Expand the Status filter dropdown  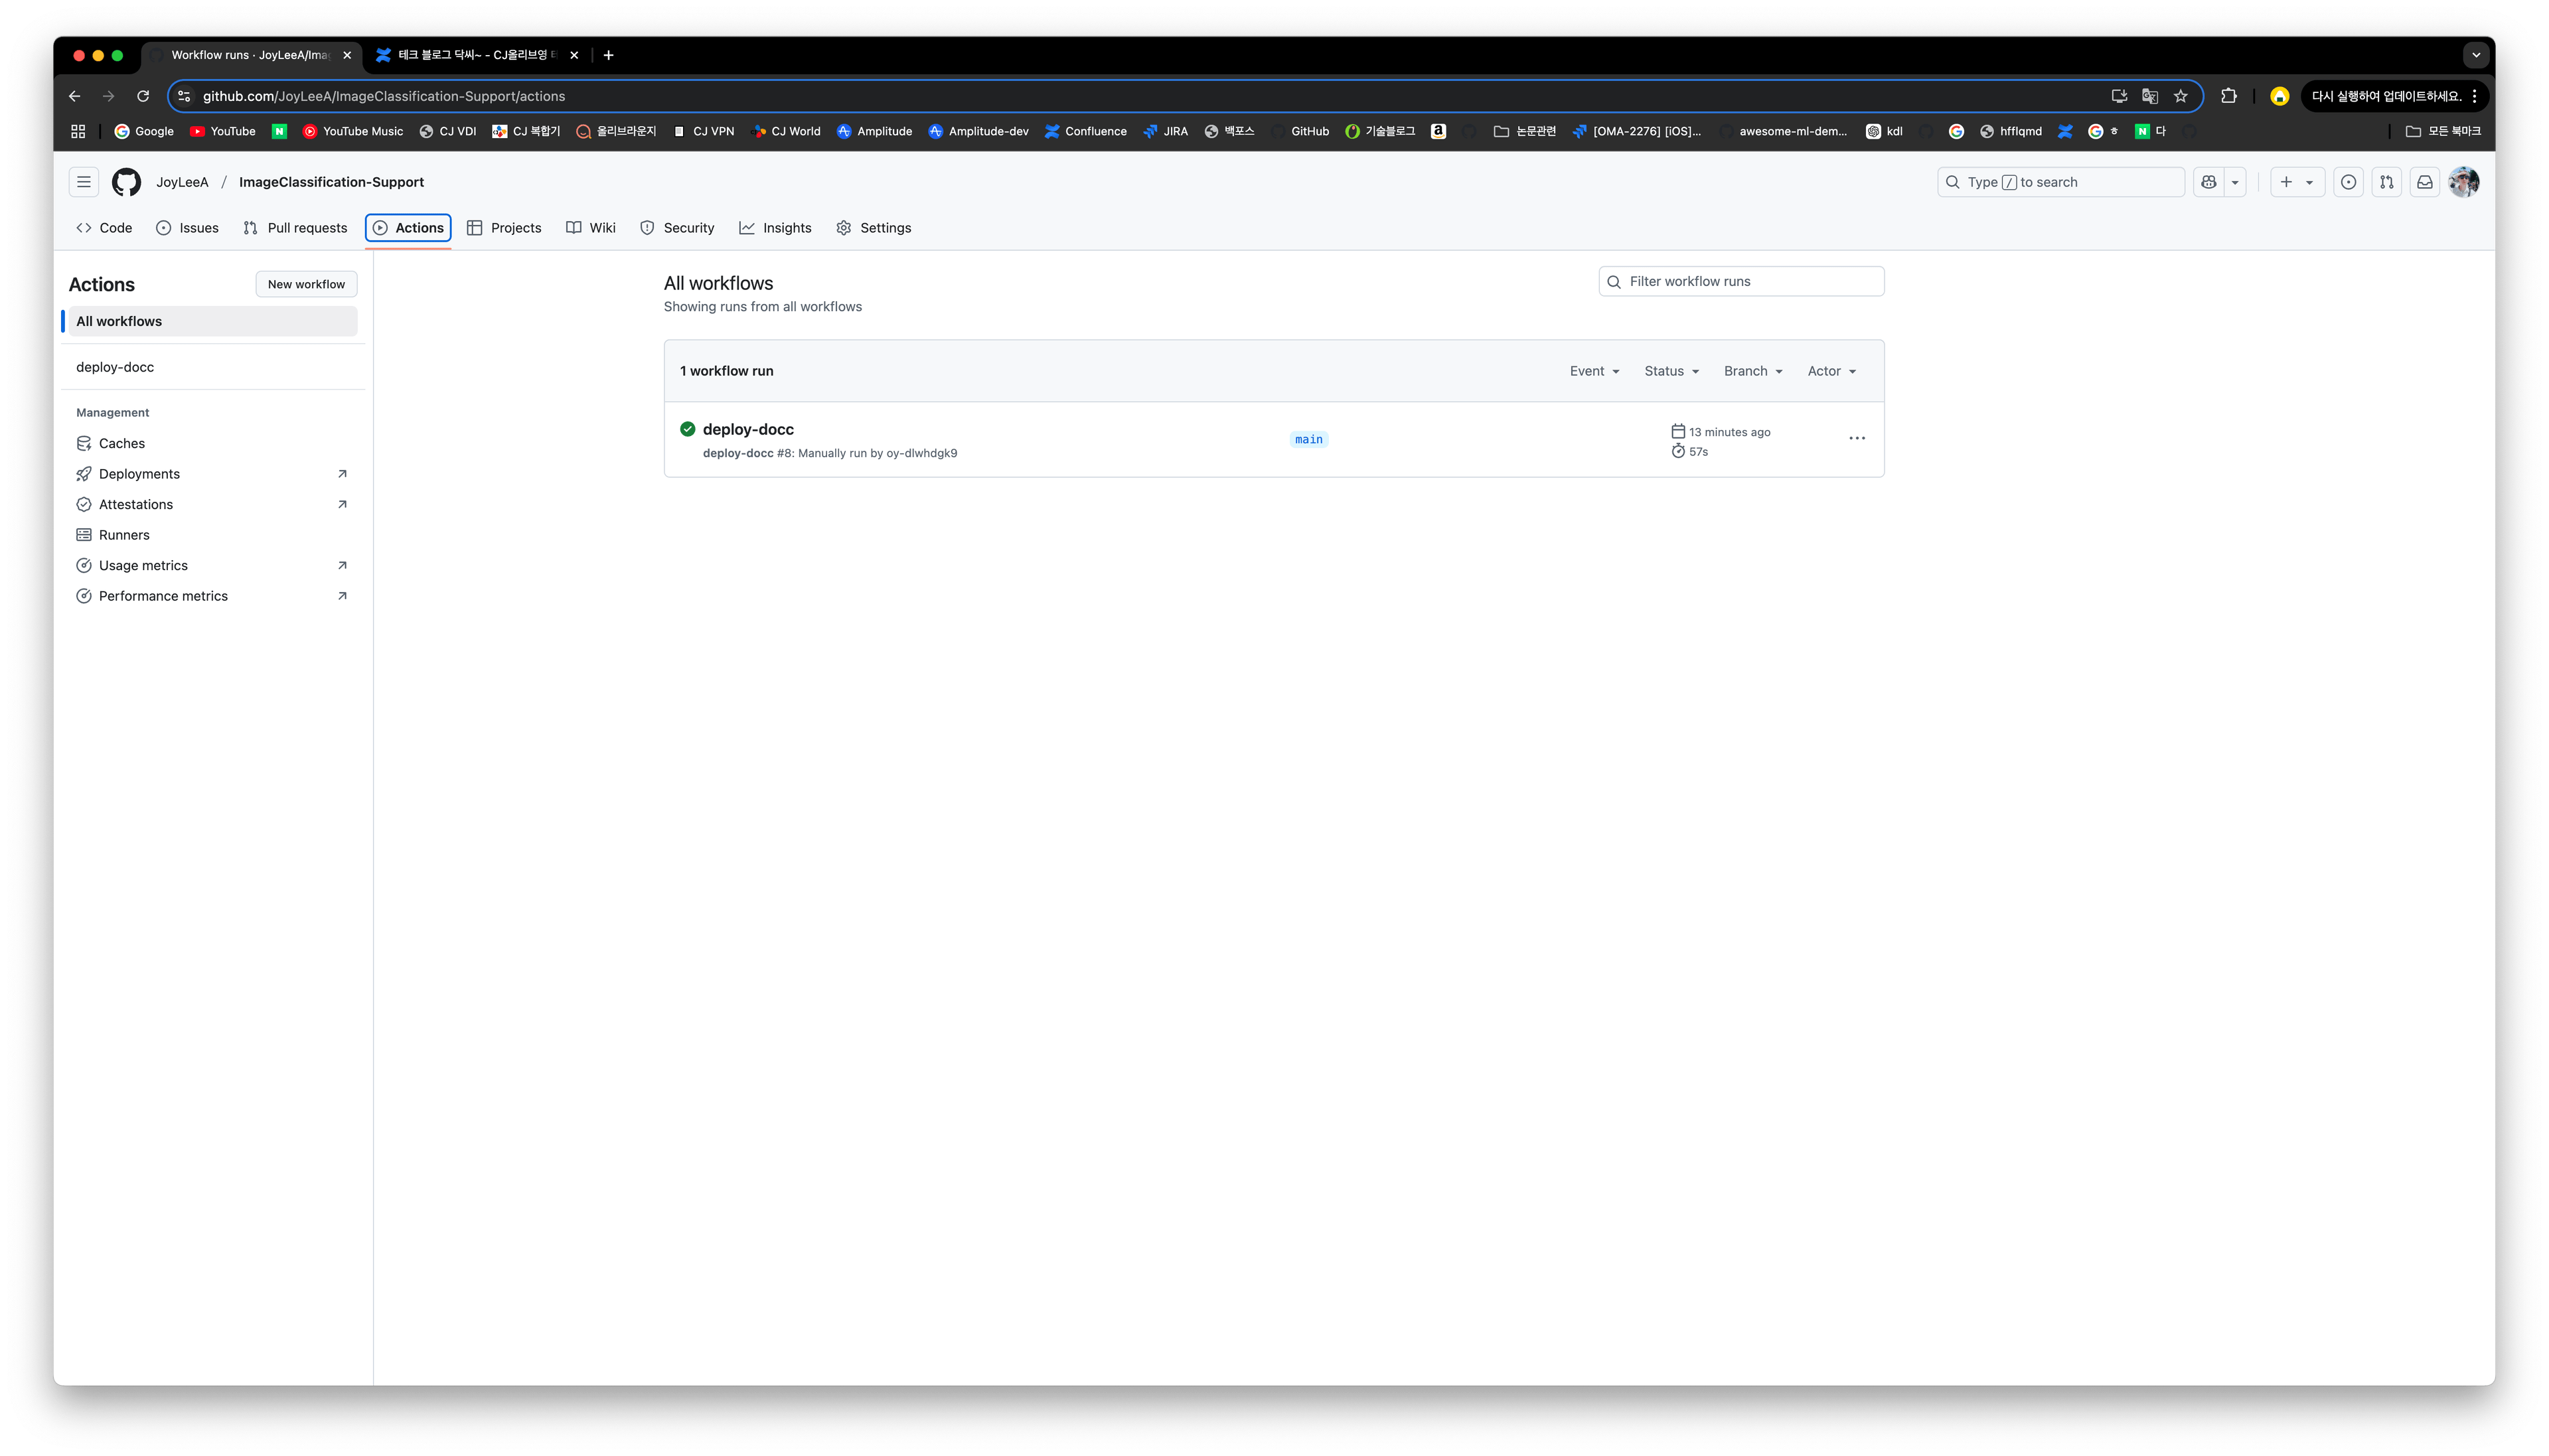click(1671, 371)
